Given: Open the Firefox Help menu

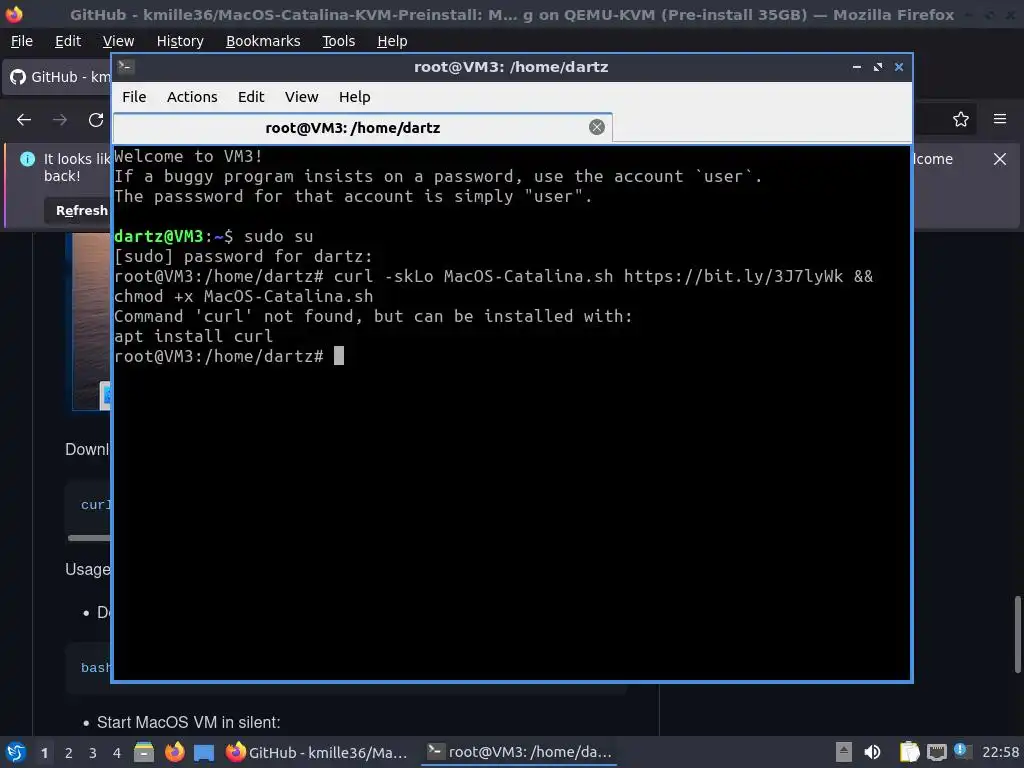Looking at the screenshot, I should 392,41.
